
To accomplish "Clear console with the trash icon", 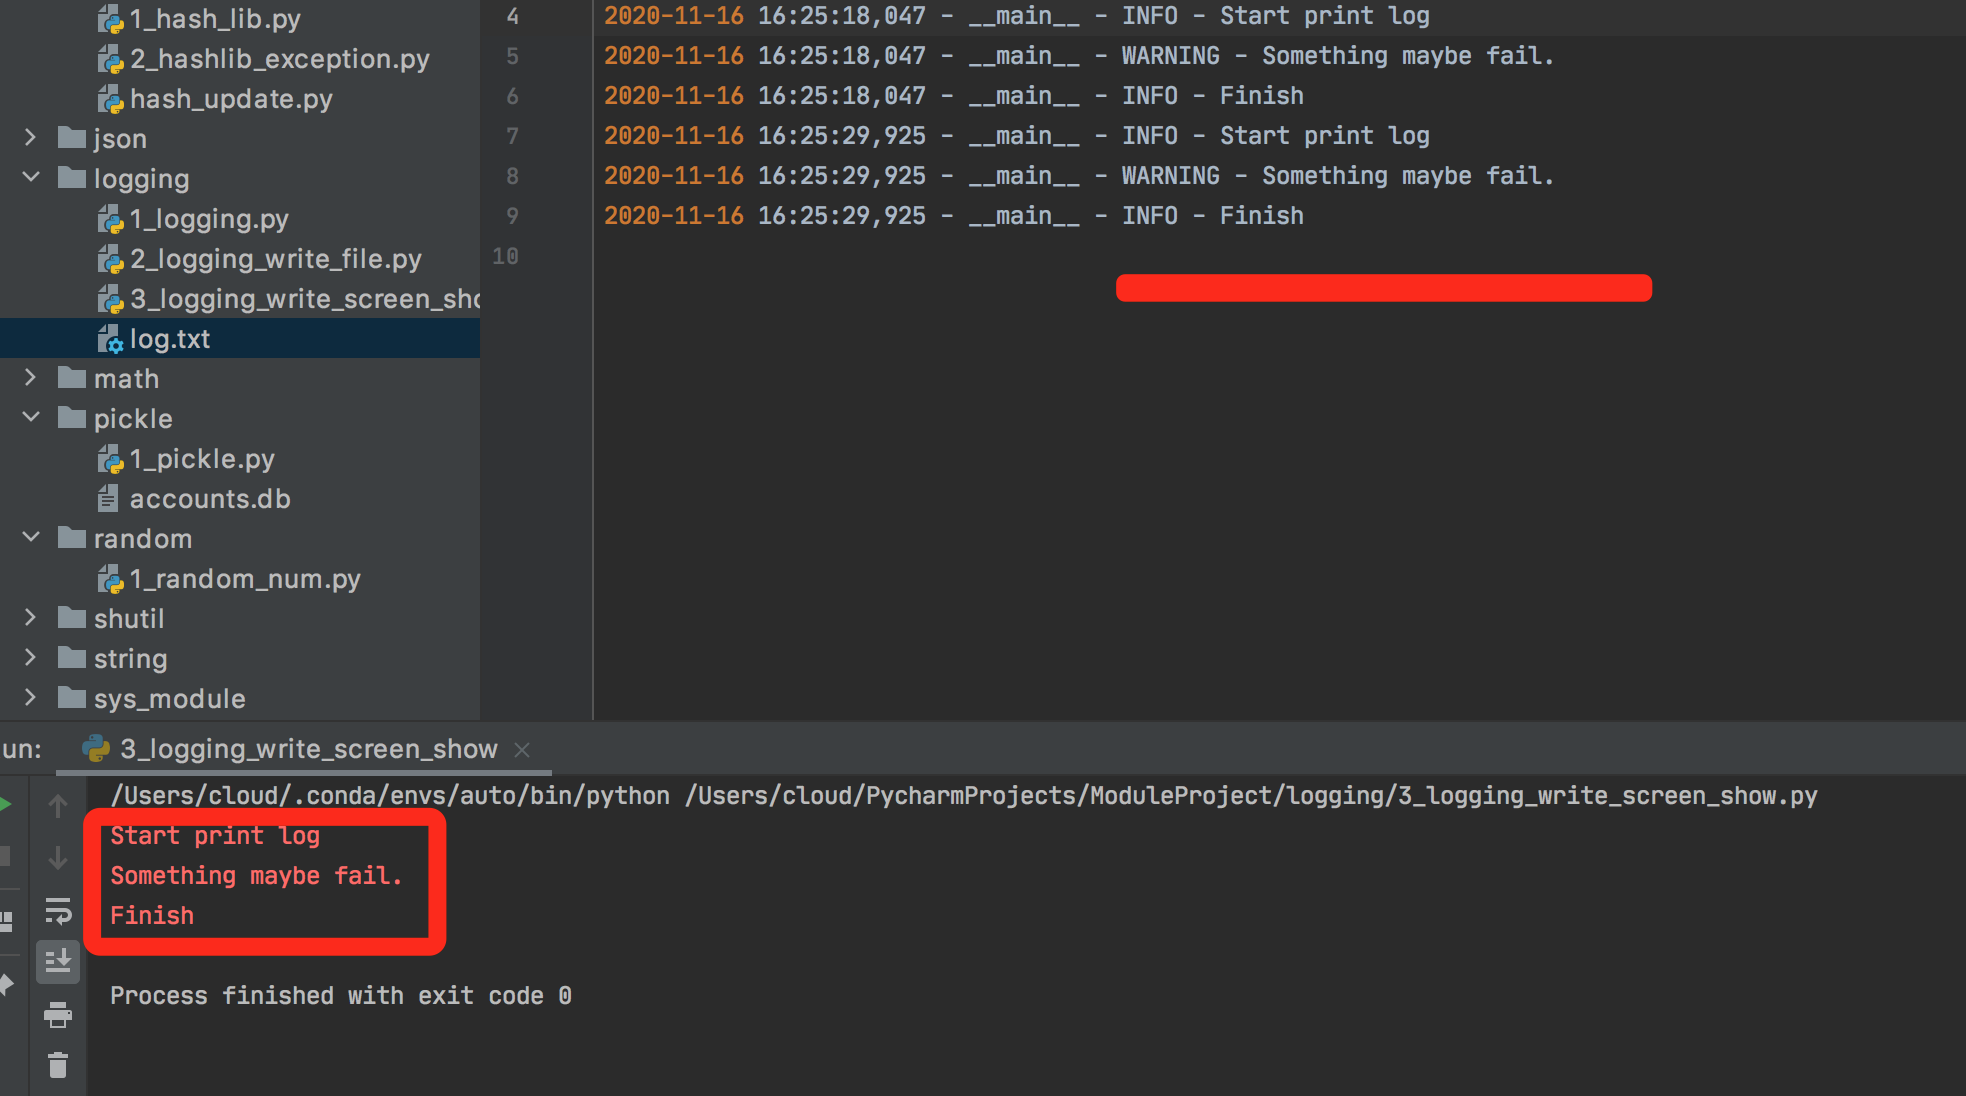I will (58, 1066).
